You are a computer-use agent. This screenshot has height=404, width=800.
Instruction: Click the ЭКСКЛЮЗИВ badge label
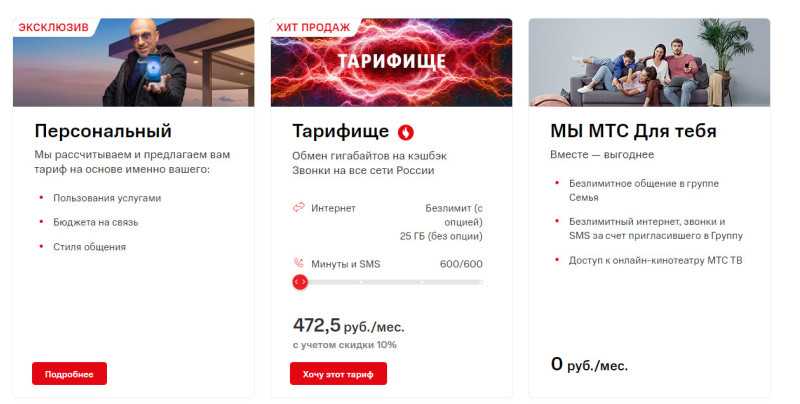pos(54,28)
